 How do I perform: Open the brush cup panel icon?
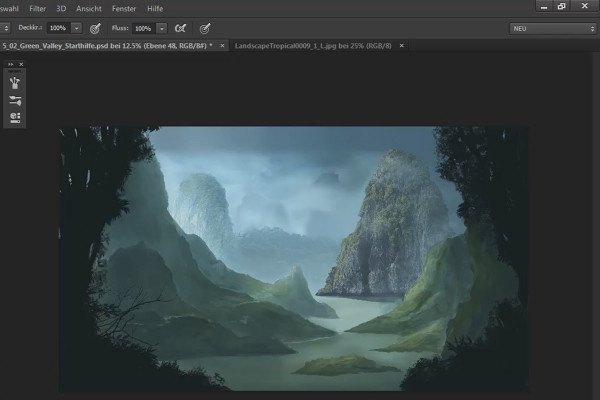coord(15,83)
